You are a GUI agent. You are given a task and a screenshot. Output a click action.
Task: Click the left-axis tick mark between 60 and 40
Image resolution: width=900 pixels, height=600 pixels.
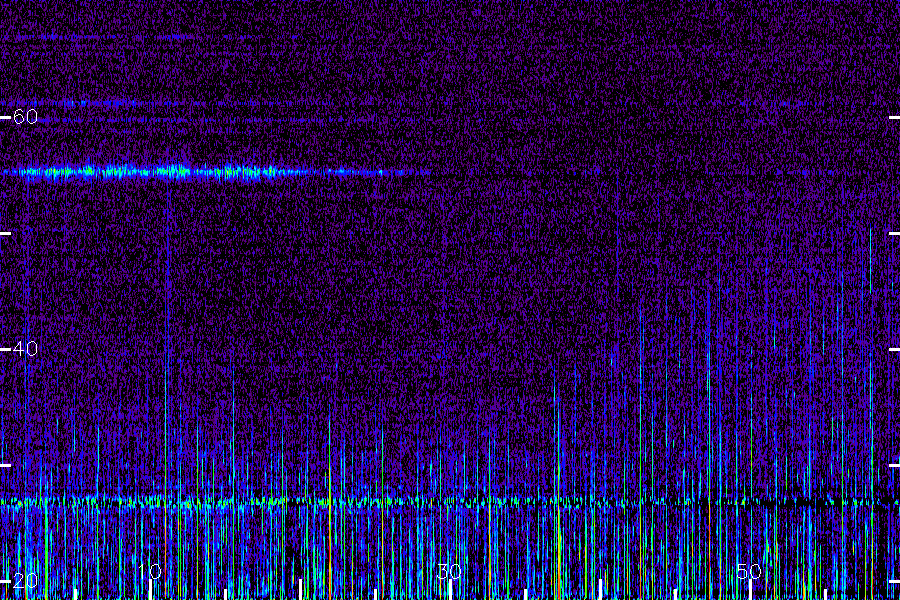[5, 234]
